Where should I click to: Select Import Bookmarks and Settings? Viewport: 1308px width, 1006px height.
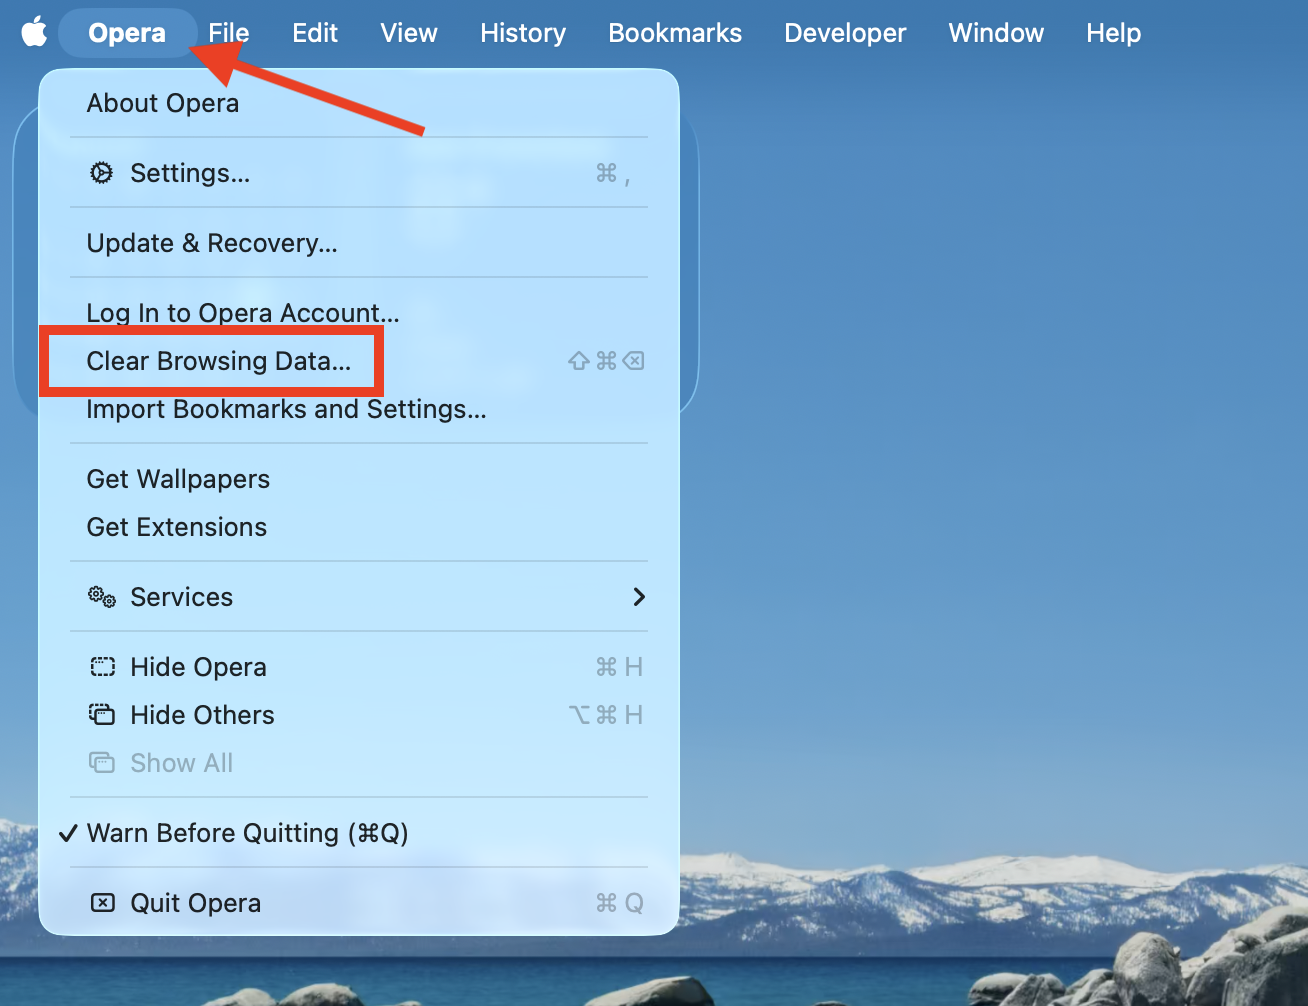tap(286, 409)
